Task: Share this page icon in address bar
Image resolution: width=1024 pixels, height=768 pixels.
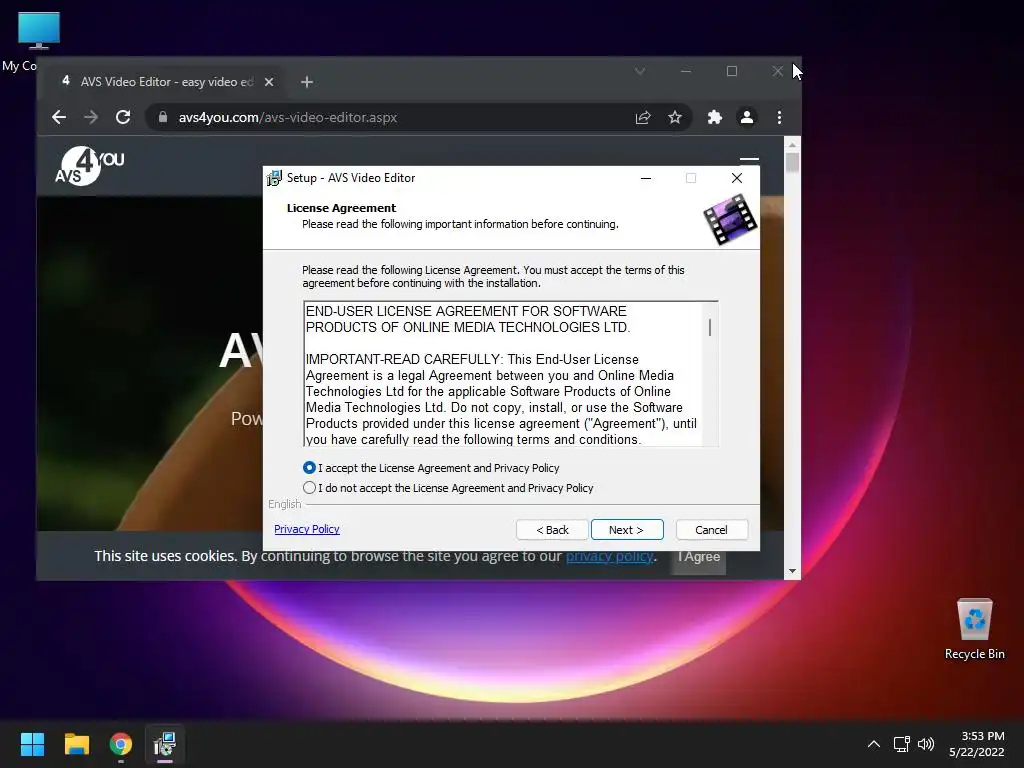Action: click(643, 118)
